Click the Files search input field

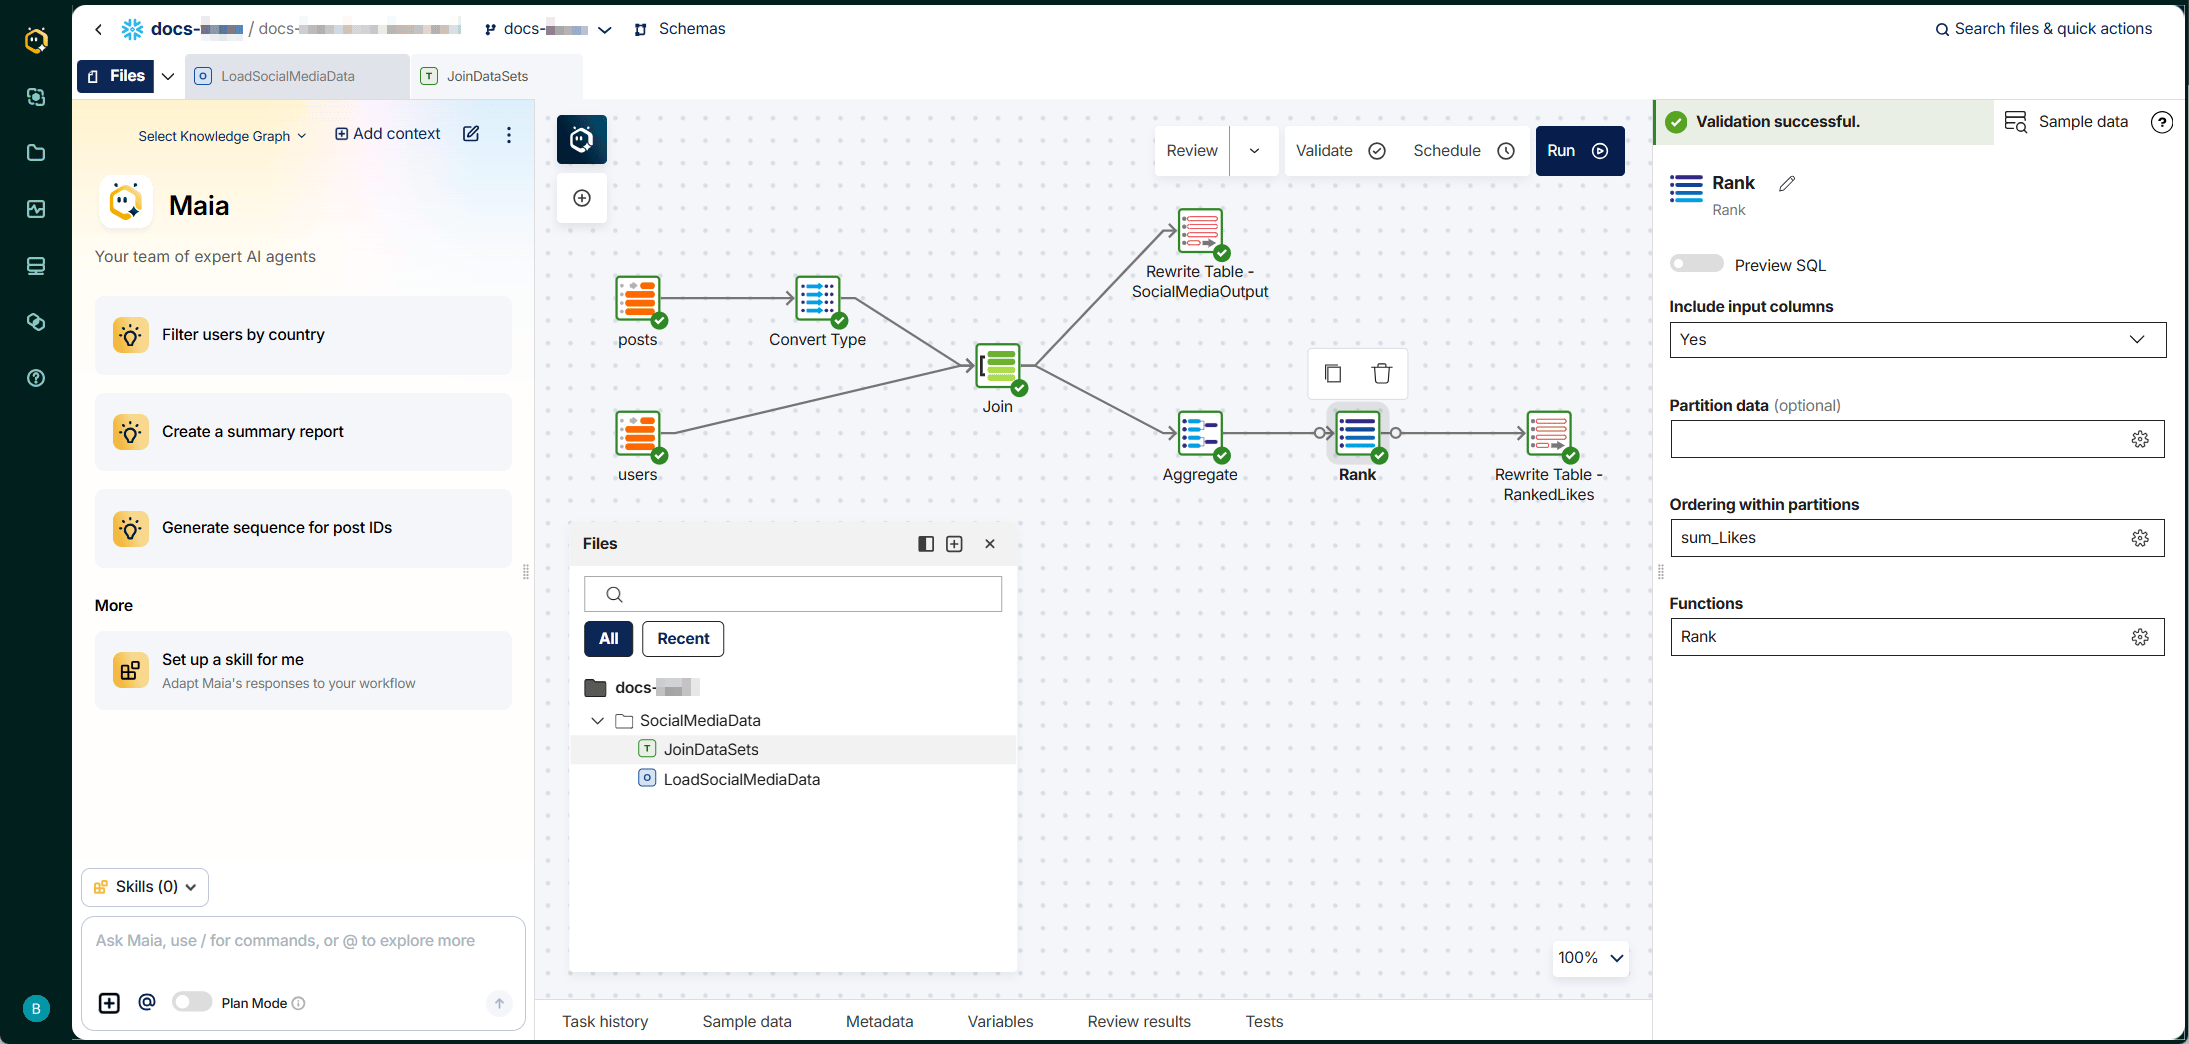793,594
